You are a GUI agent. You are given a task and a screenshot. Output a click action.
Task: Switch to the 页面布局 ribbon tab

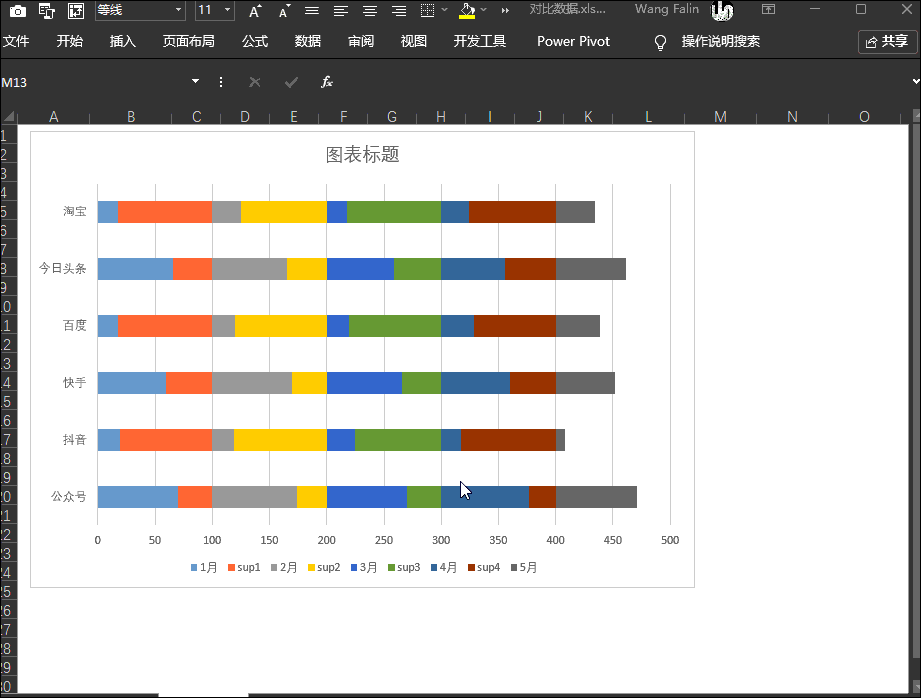click(x=189, y=41)
